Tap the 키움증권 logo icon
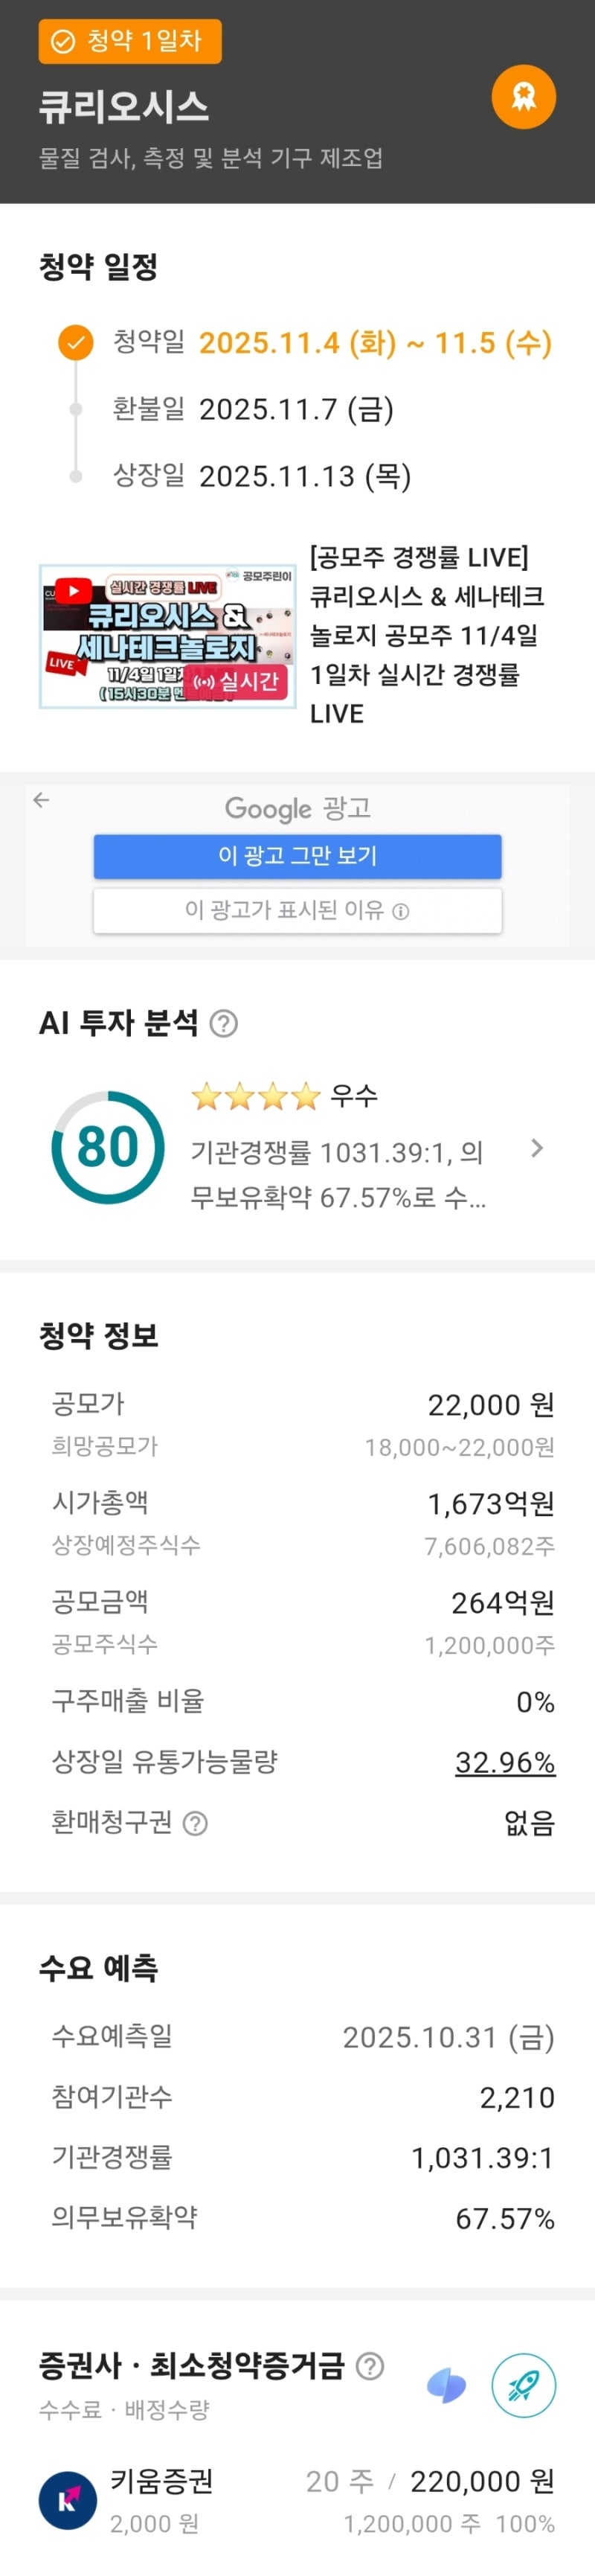The height and width of the screenshot is (2576, 595). 68,2501
